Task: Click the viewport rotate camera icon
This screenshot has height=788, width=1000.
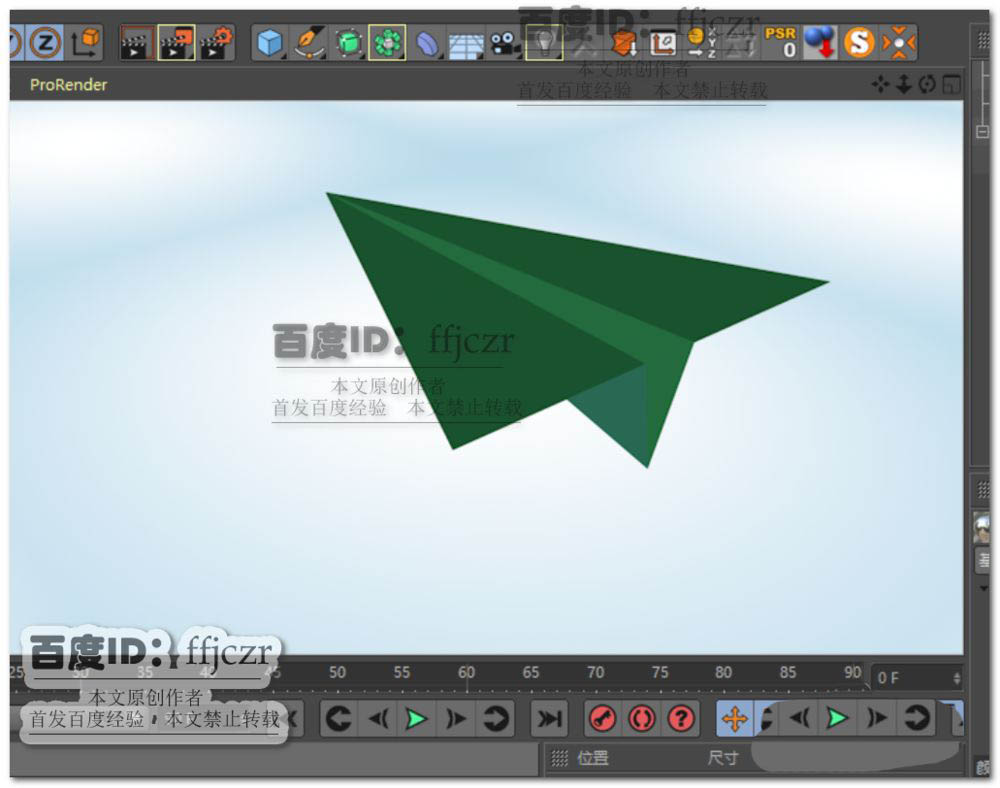Action: (x=927, y=84)
